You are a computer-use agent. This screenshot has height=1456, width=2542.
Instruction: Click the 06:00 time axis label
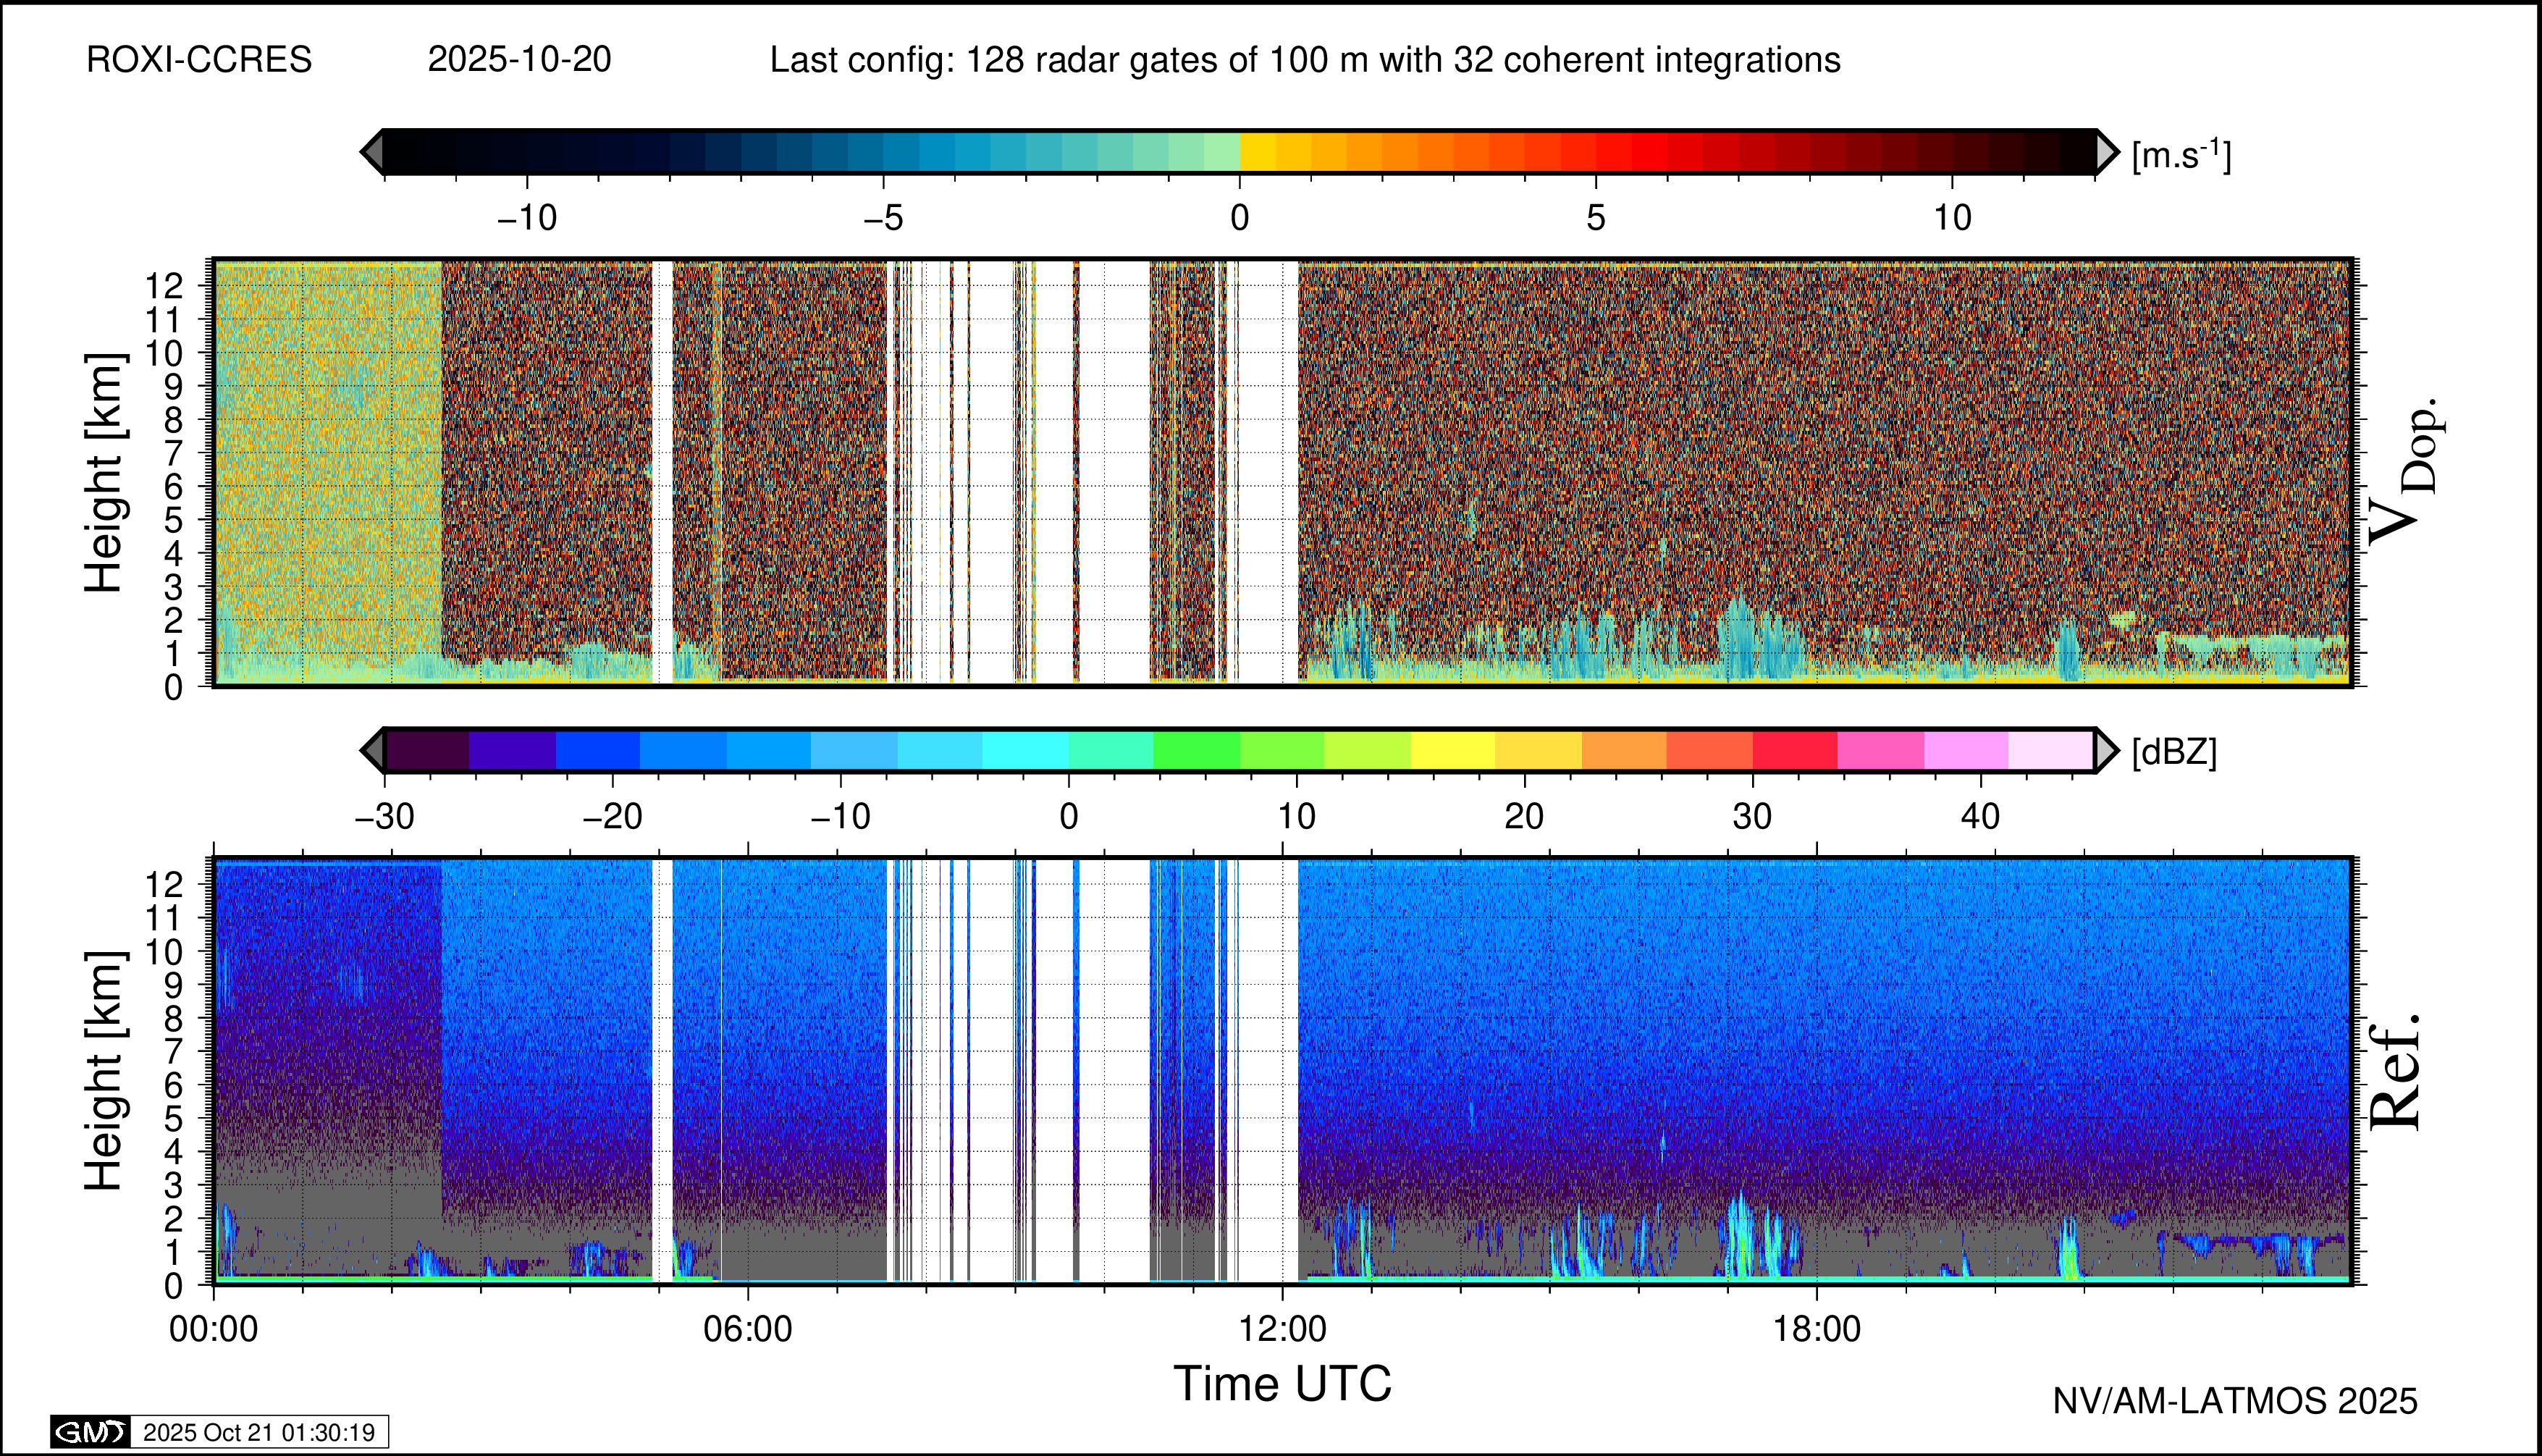[748, 1329]
